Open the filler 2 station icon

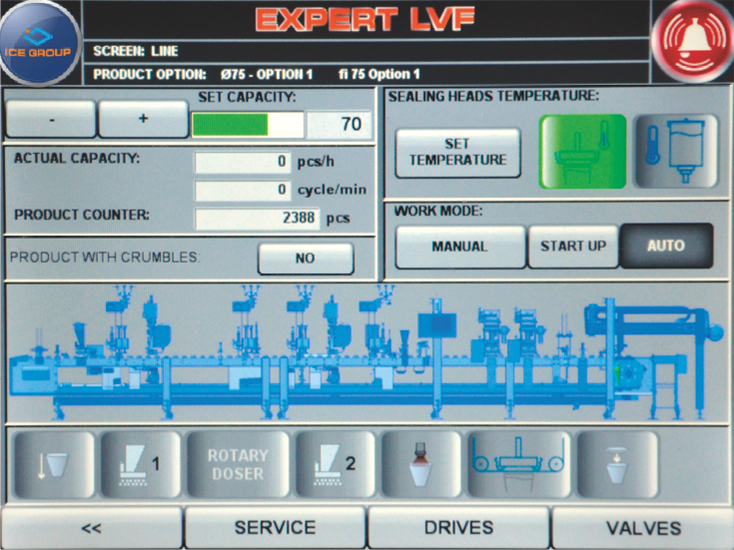coord(335,464)
